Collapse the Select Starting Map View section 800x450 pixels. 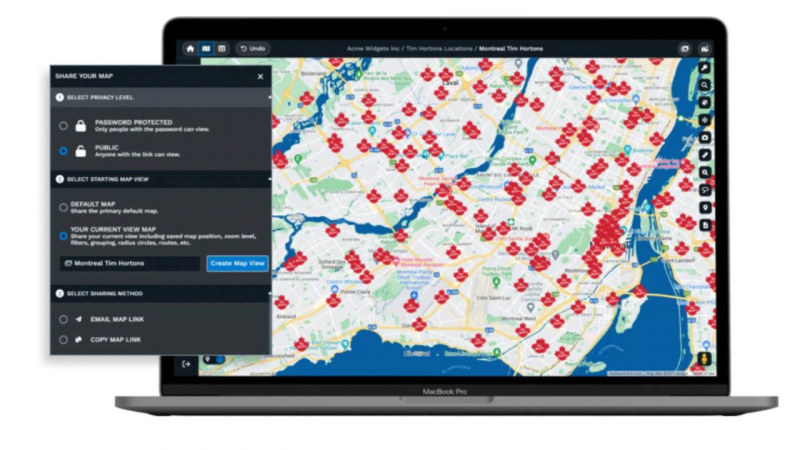pos(269,178)
